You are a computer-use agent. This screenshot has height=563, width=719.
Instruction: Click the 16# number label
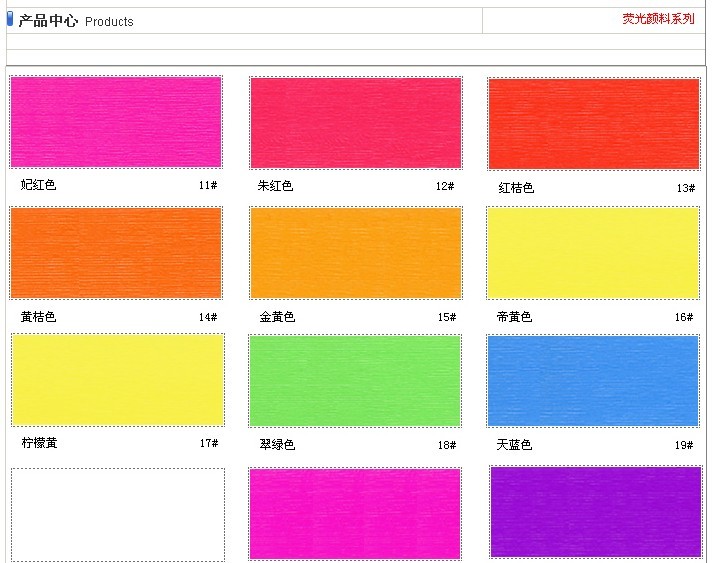point(684,317)
